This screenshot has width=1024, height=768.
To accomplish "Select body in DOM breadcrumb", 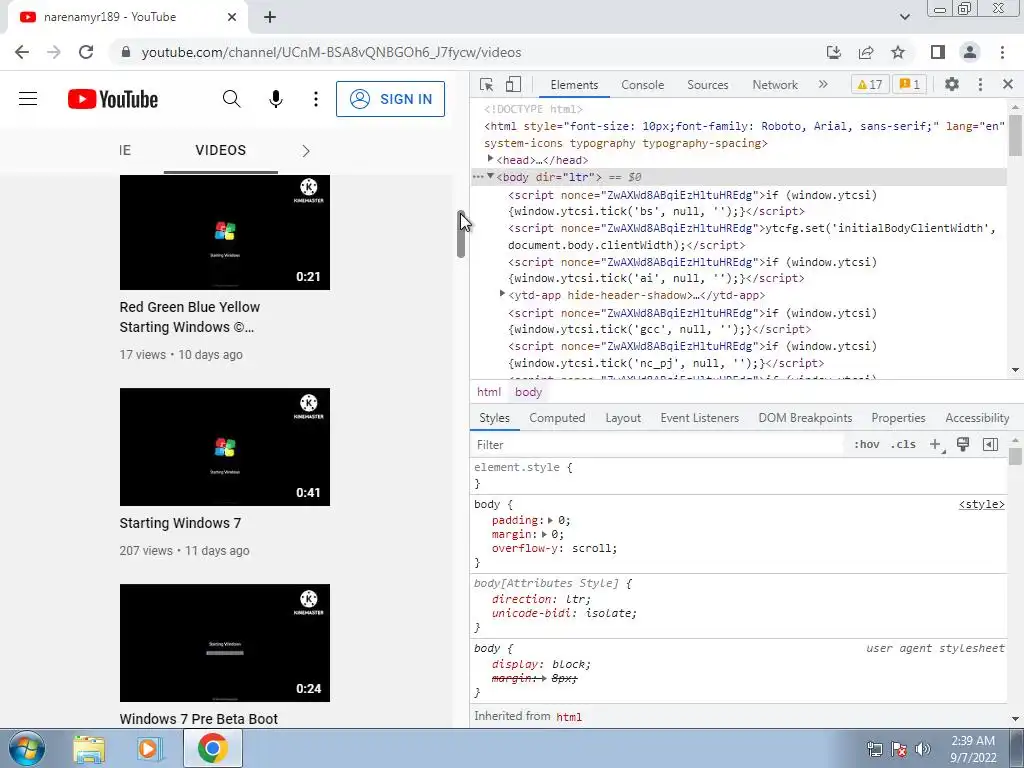I will coord(528,392).
